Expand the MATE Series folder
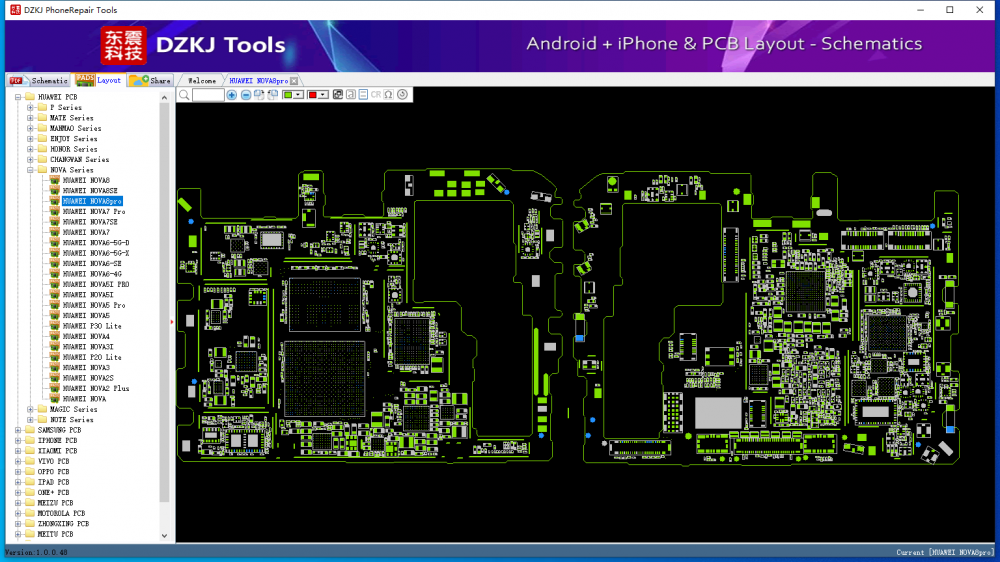Image resolution: width=1000 pixels, height=562 pixels. coord(30,118)
